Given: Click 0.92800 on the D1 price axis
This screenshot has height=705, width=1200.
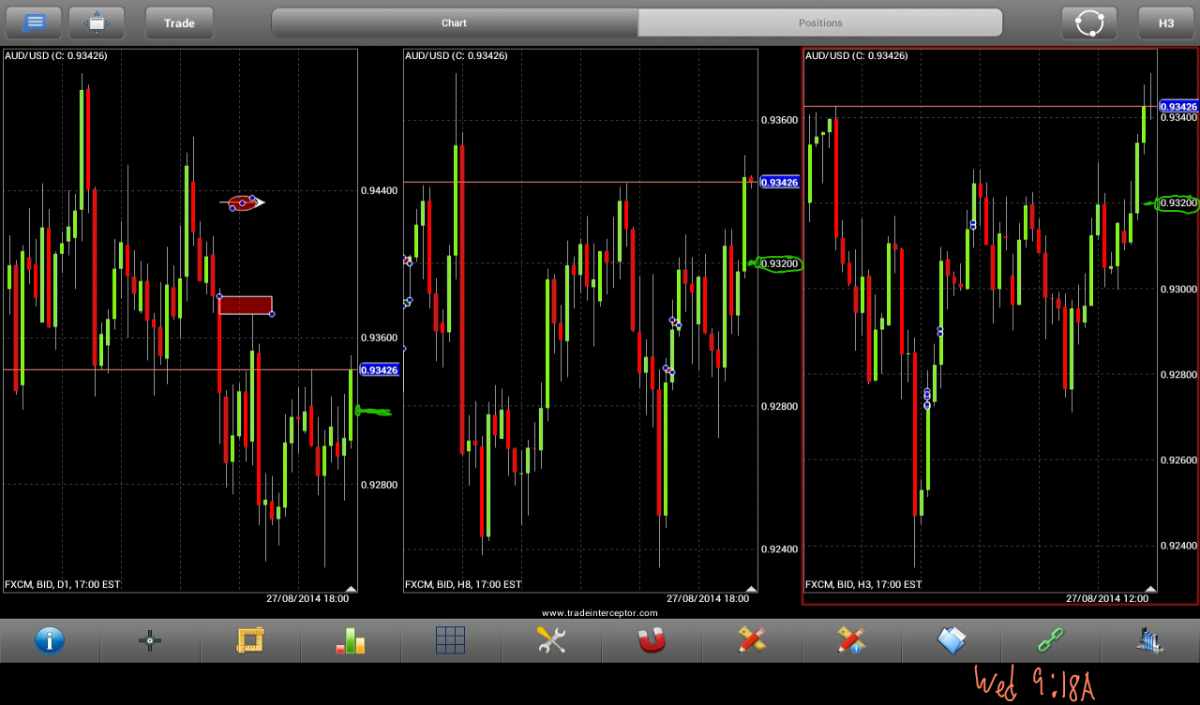Looking at the screenshot, I should tap(379, 485).
